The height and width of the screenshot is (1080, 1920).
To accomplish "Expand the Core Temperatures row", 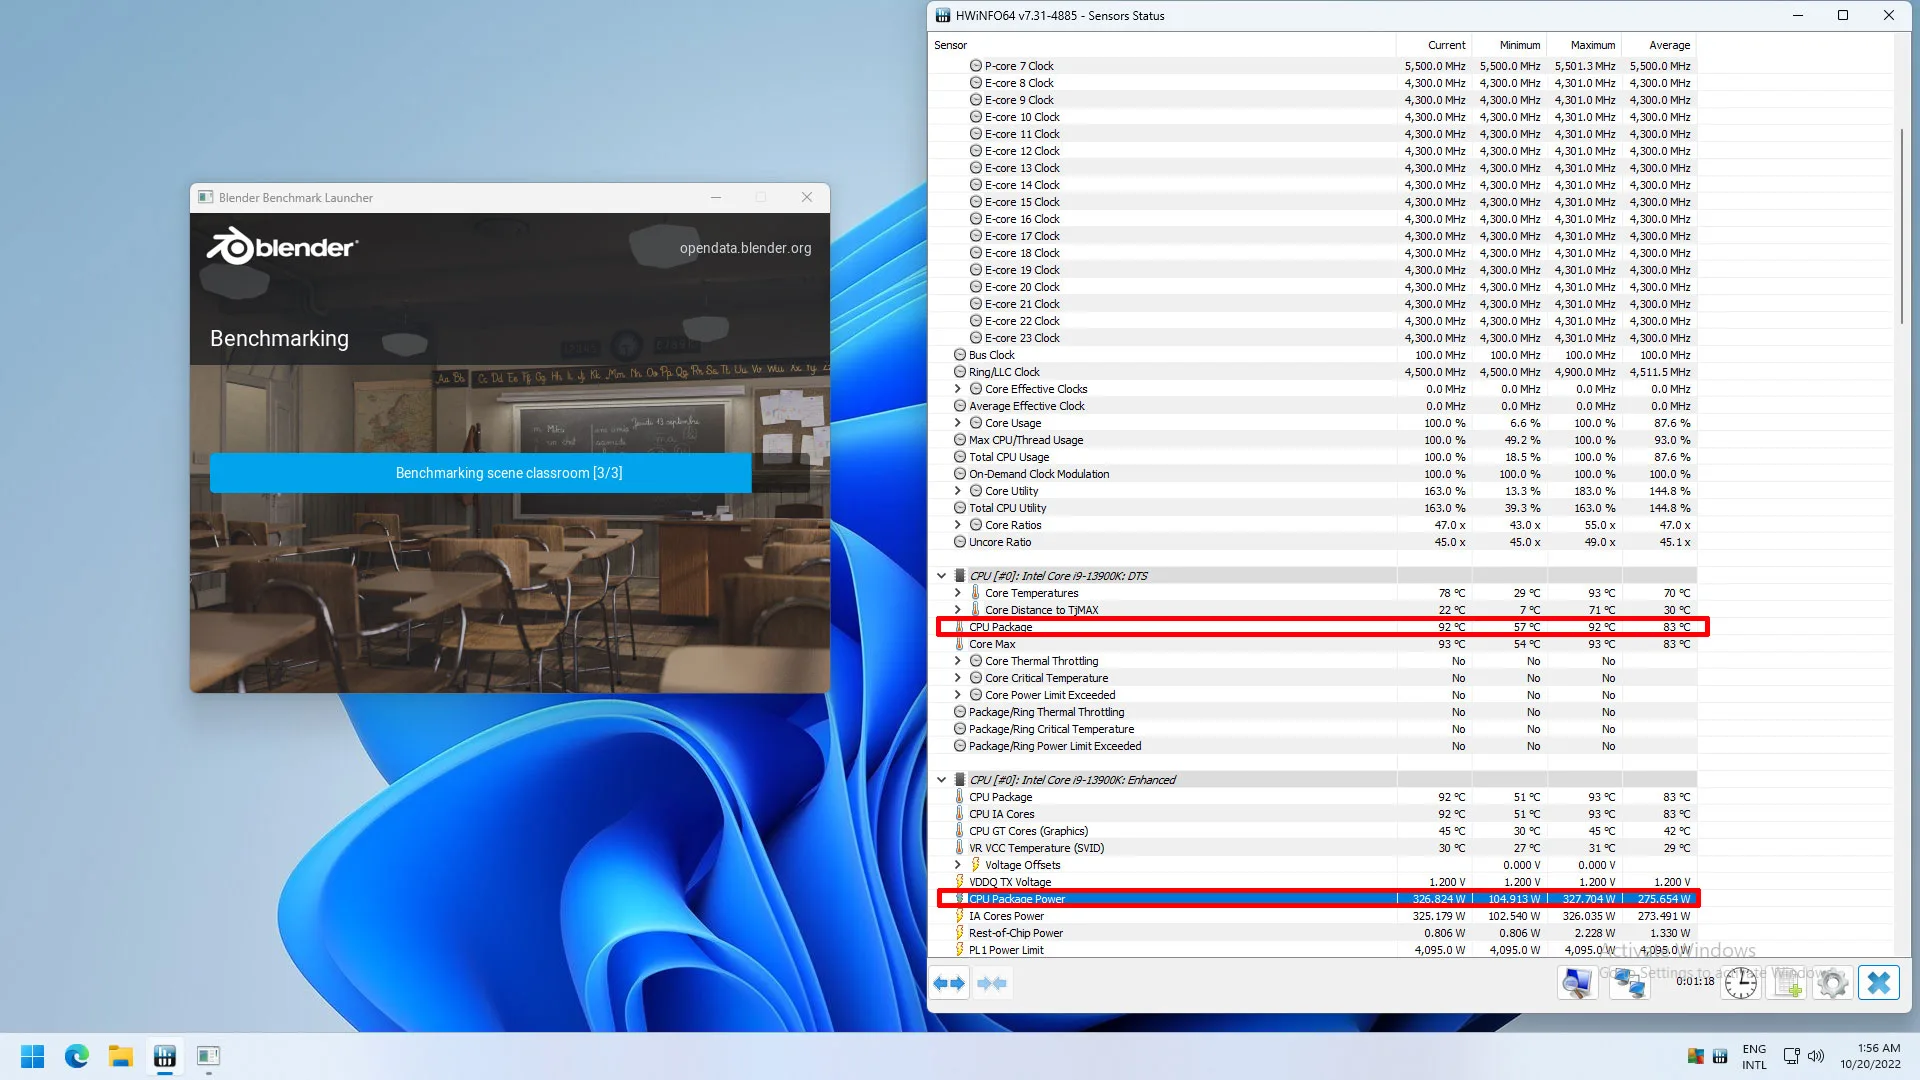I will [x=958, y=593].
